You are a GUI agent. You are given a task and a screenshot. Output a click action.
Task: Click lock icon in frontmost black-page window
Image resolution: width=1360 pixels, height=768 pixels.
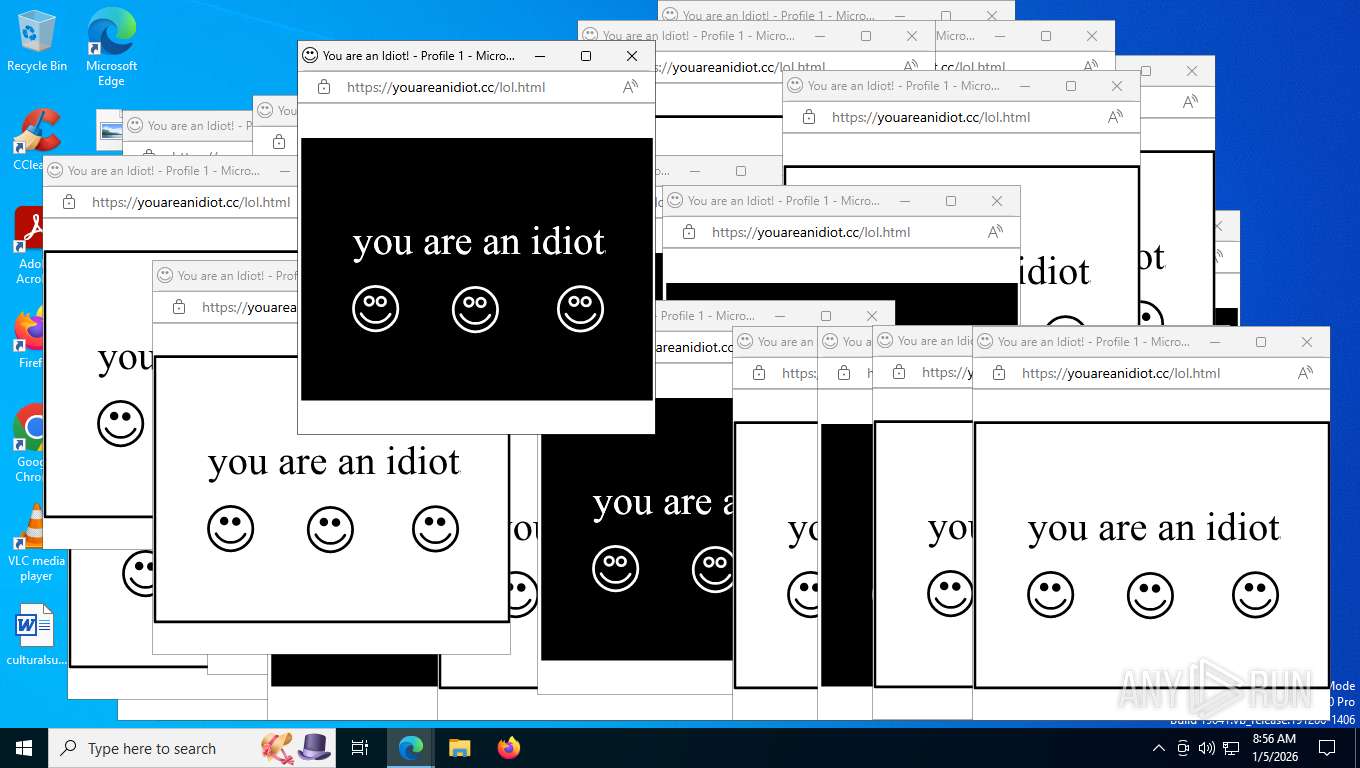pyautogui.click(x=324, y=87)
